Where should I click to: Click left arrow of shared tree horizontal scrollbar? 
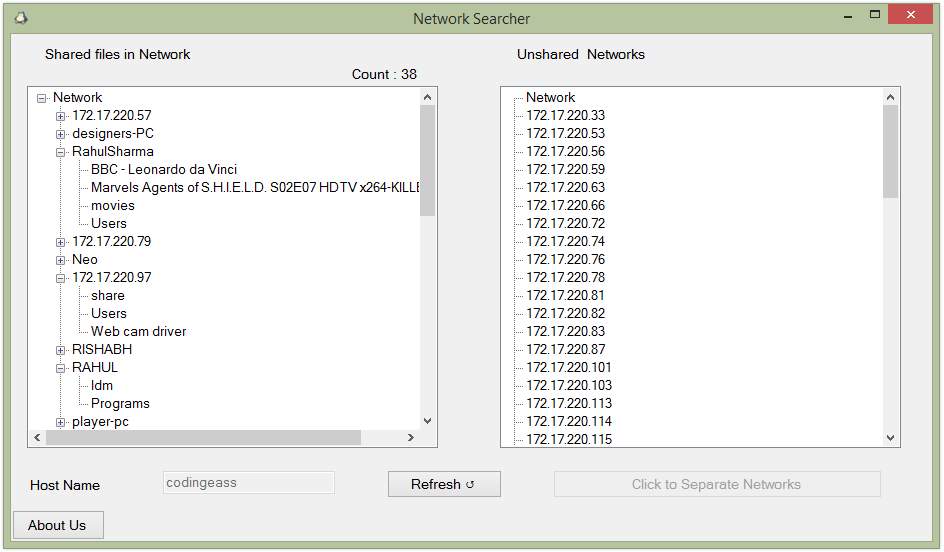(x=37, y=438)
